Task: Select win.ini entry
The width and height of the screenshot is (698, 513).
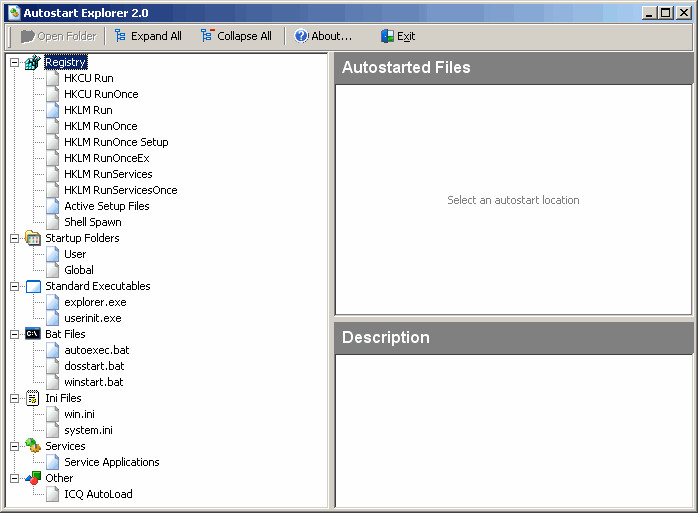Action: click(79, 415)
